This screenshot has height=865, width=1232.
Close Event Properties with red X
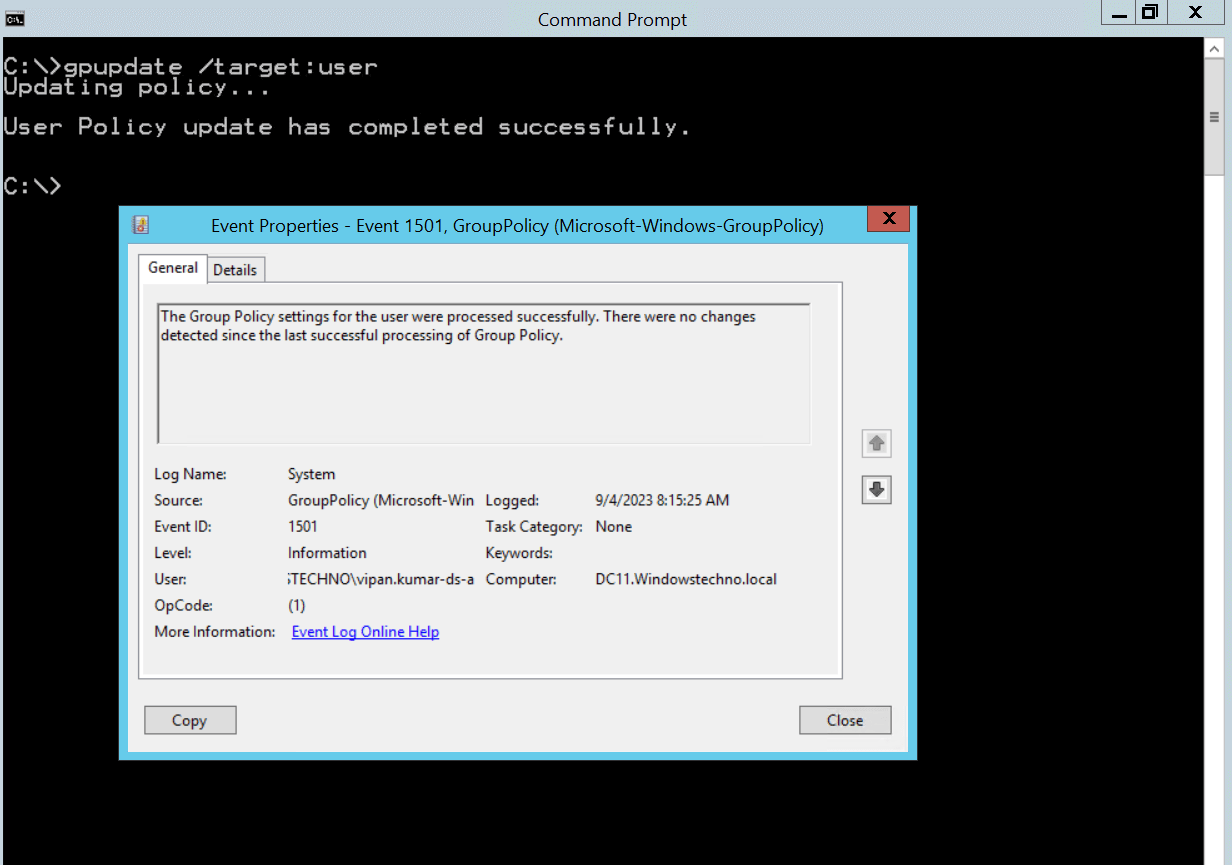(888, 219)
